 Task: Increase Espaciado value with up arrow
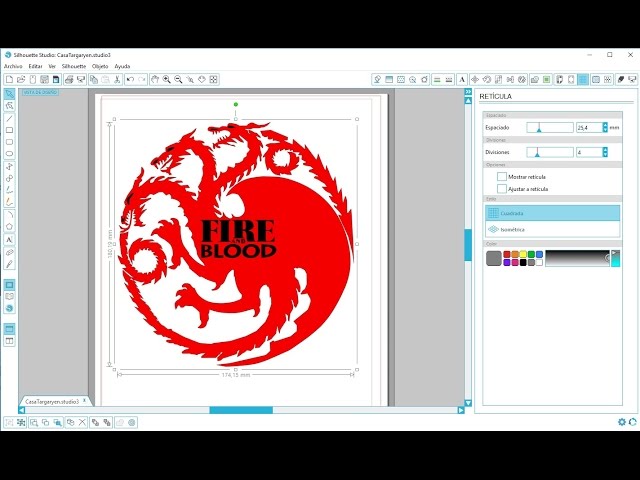point(605,125)
